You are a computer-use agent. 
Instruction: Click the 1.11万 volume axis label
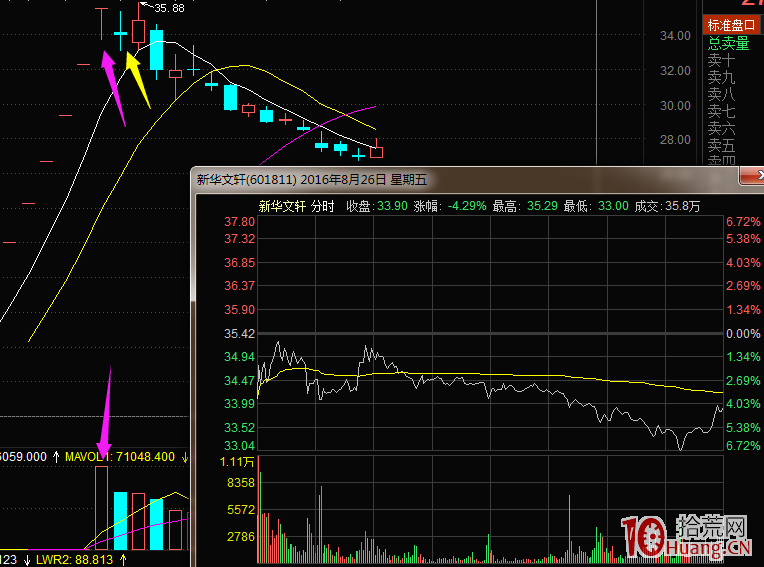[x=237, y=462]
